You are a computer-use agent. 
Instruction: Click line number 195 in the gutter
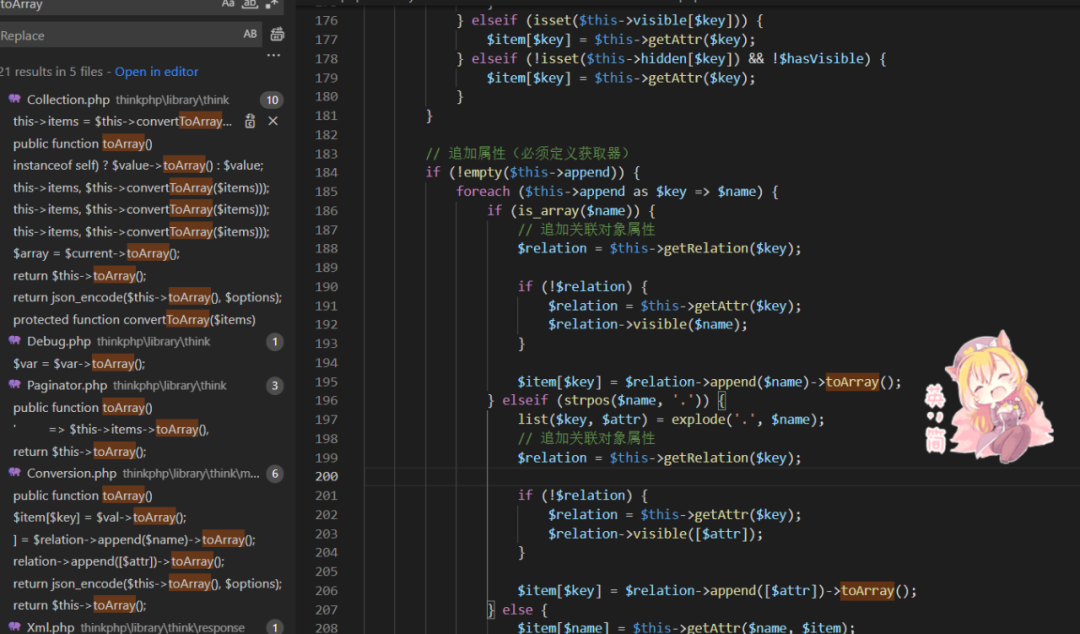tap(326, 382)
